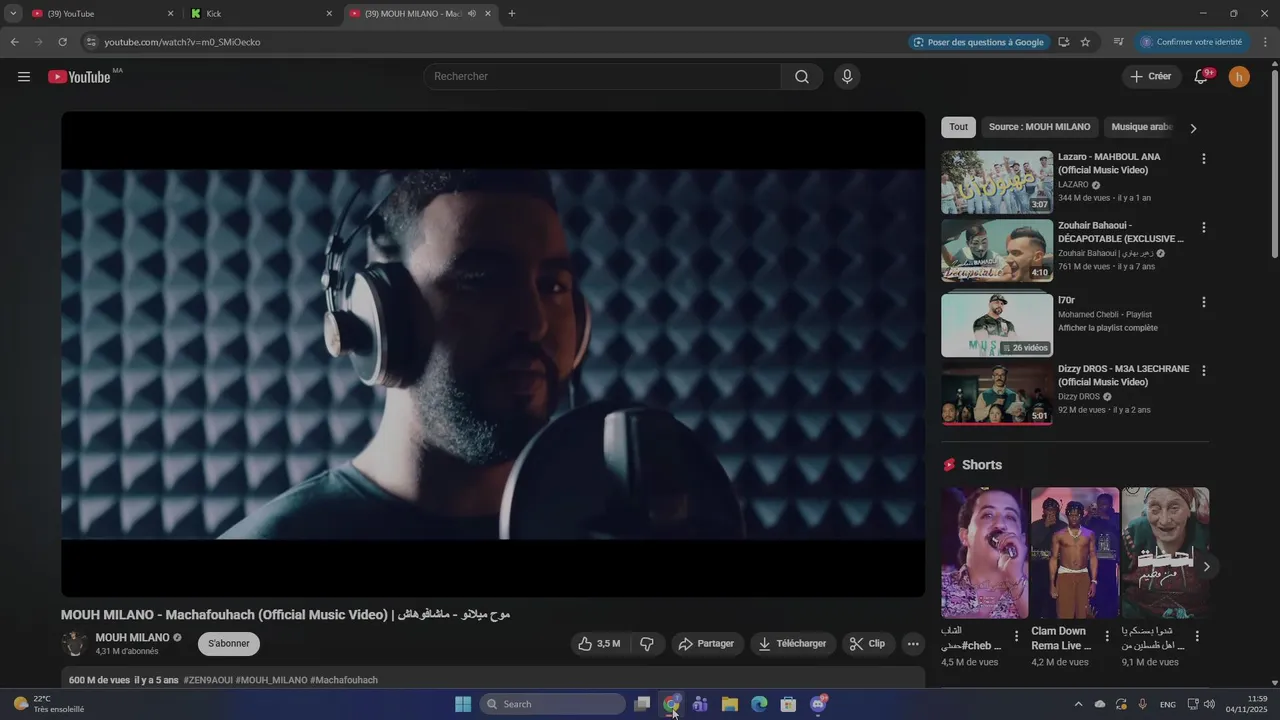Close the Kick tab
The height and width of the screenshot is (720, 1280).
coord(329,14)
